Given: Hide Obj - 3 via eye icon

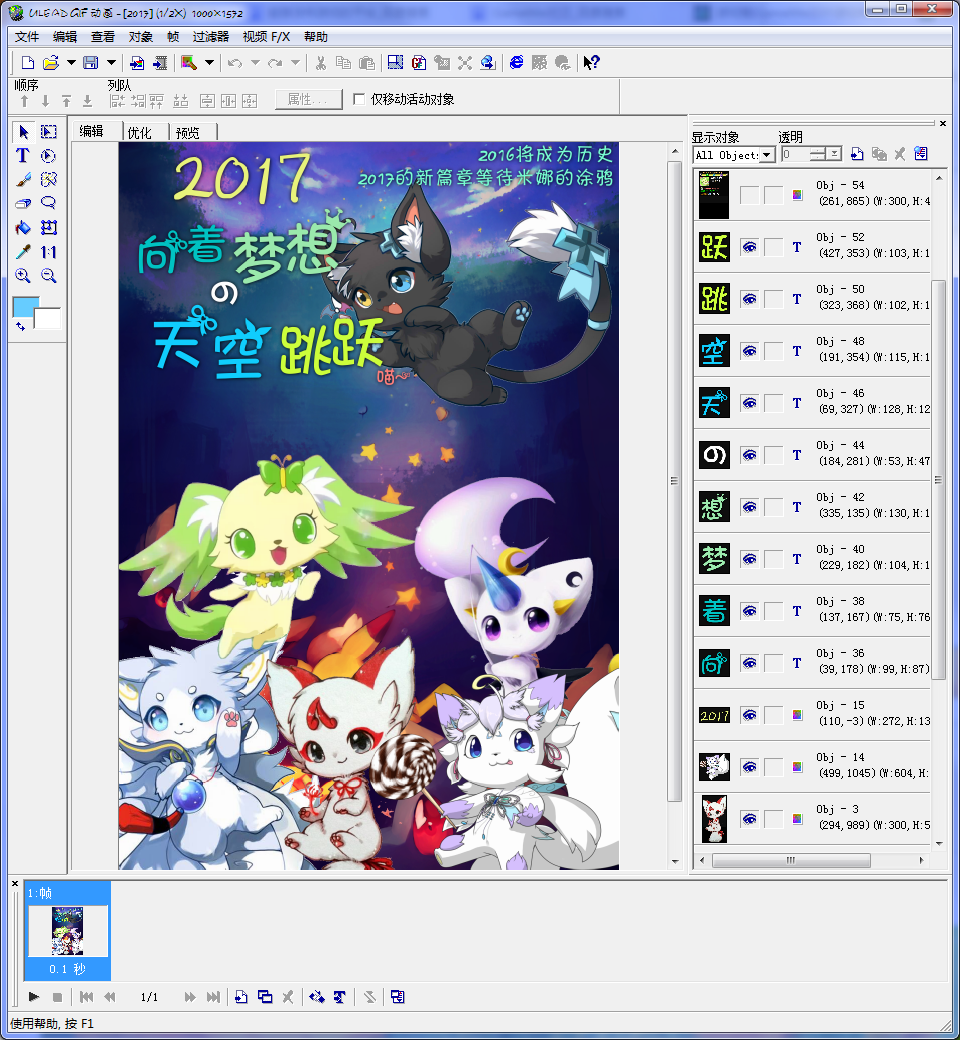Looking at the screenshot, I should click(x=750, y=819).
